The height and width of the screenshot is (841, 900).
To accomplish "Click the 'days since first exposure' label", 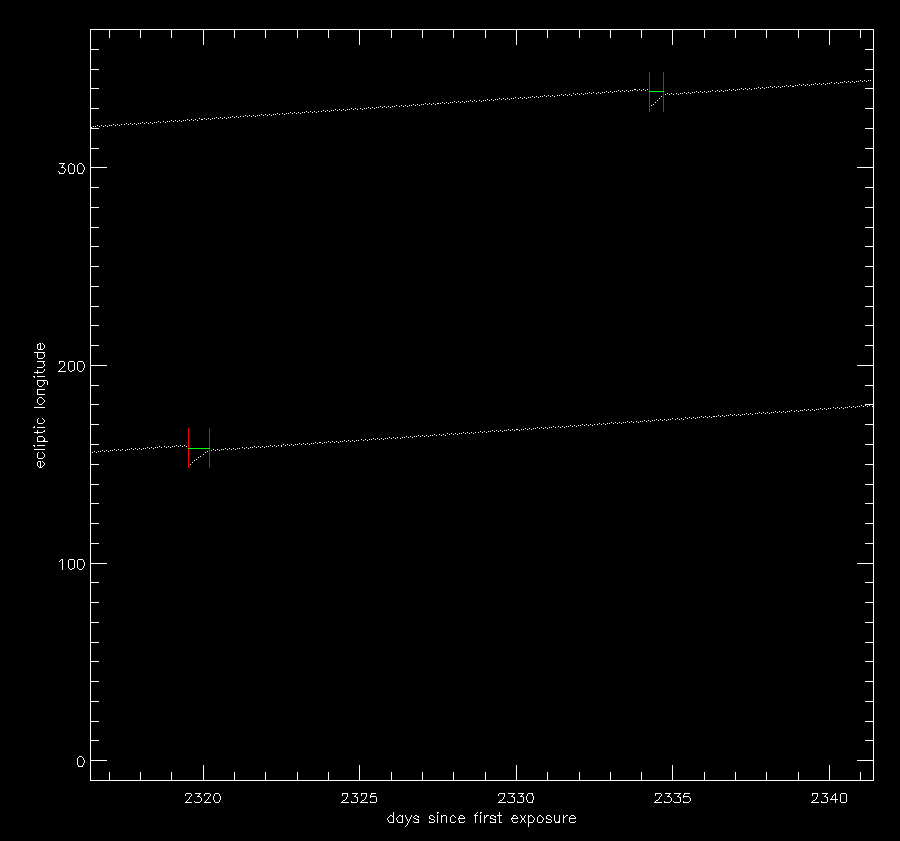I will click(x=481, y=819).
